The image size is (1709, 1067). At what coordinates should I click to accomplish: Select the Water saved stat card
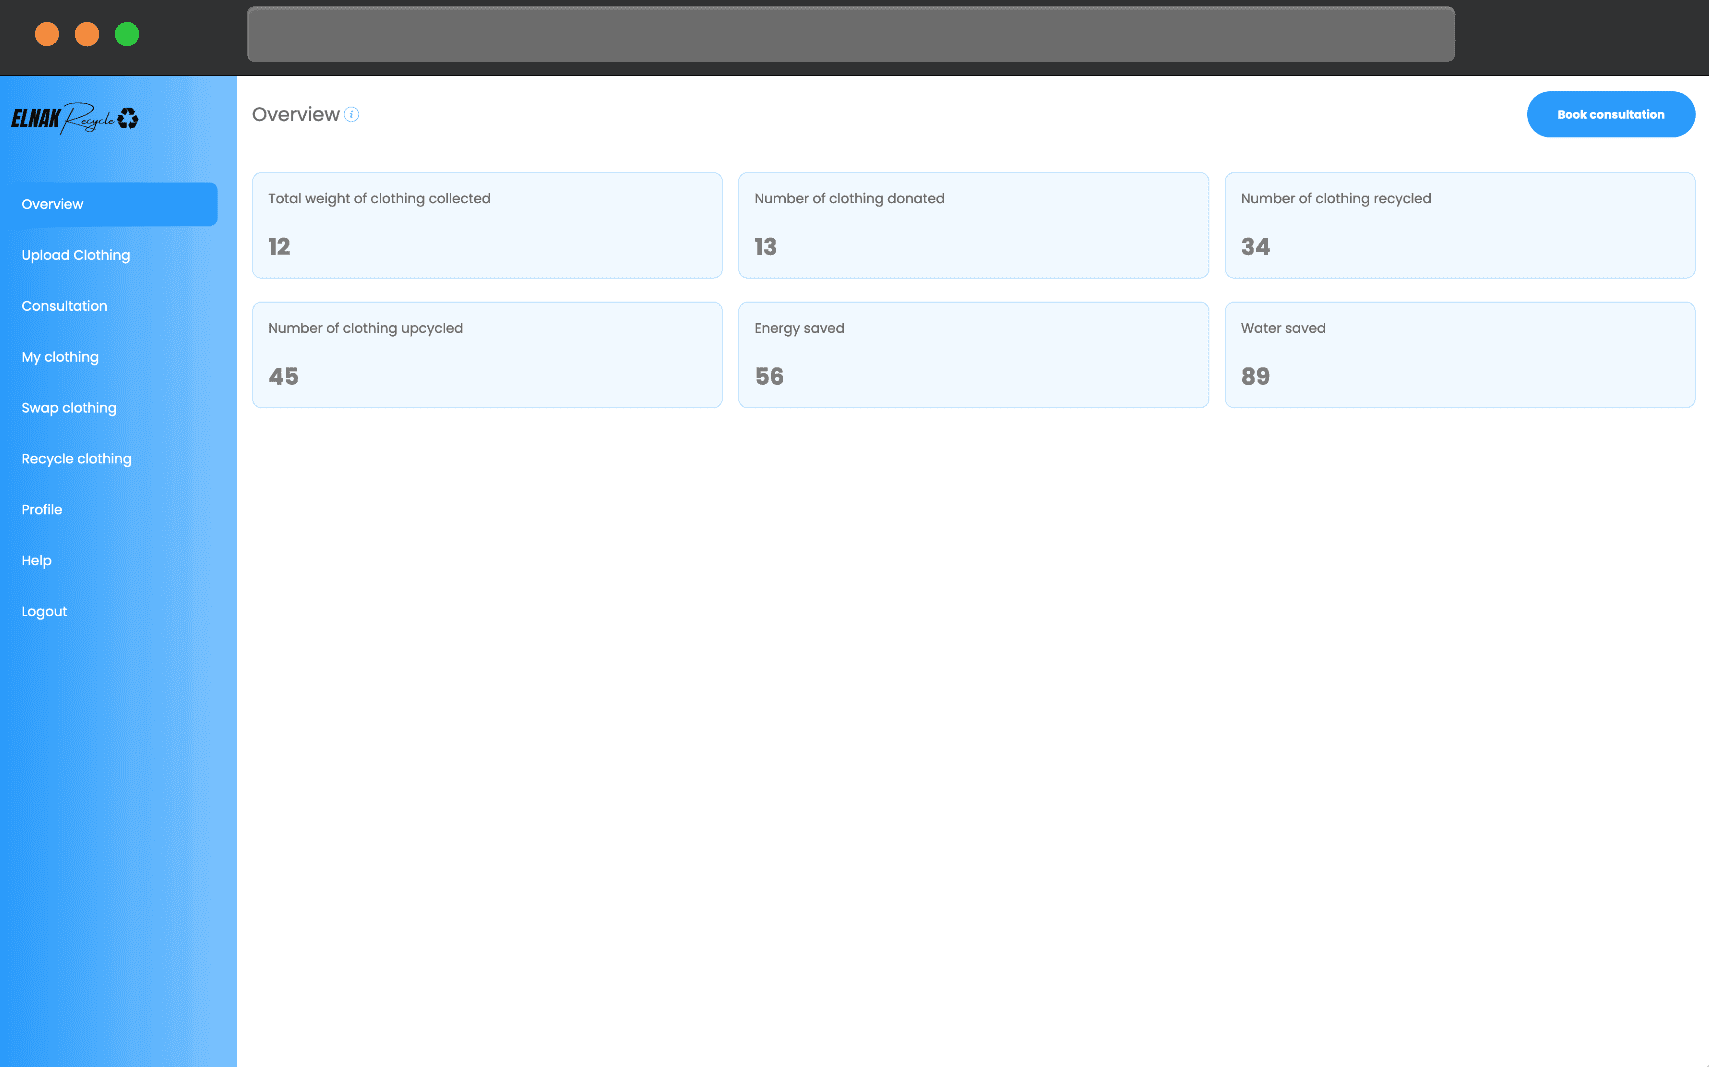1459,355
